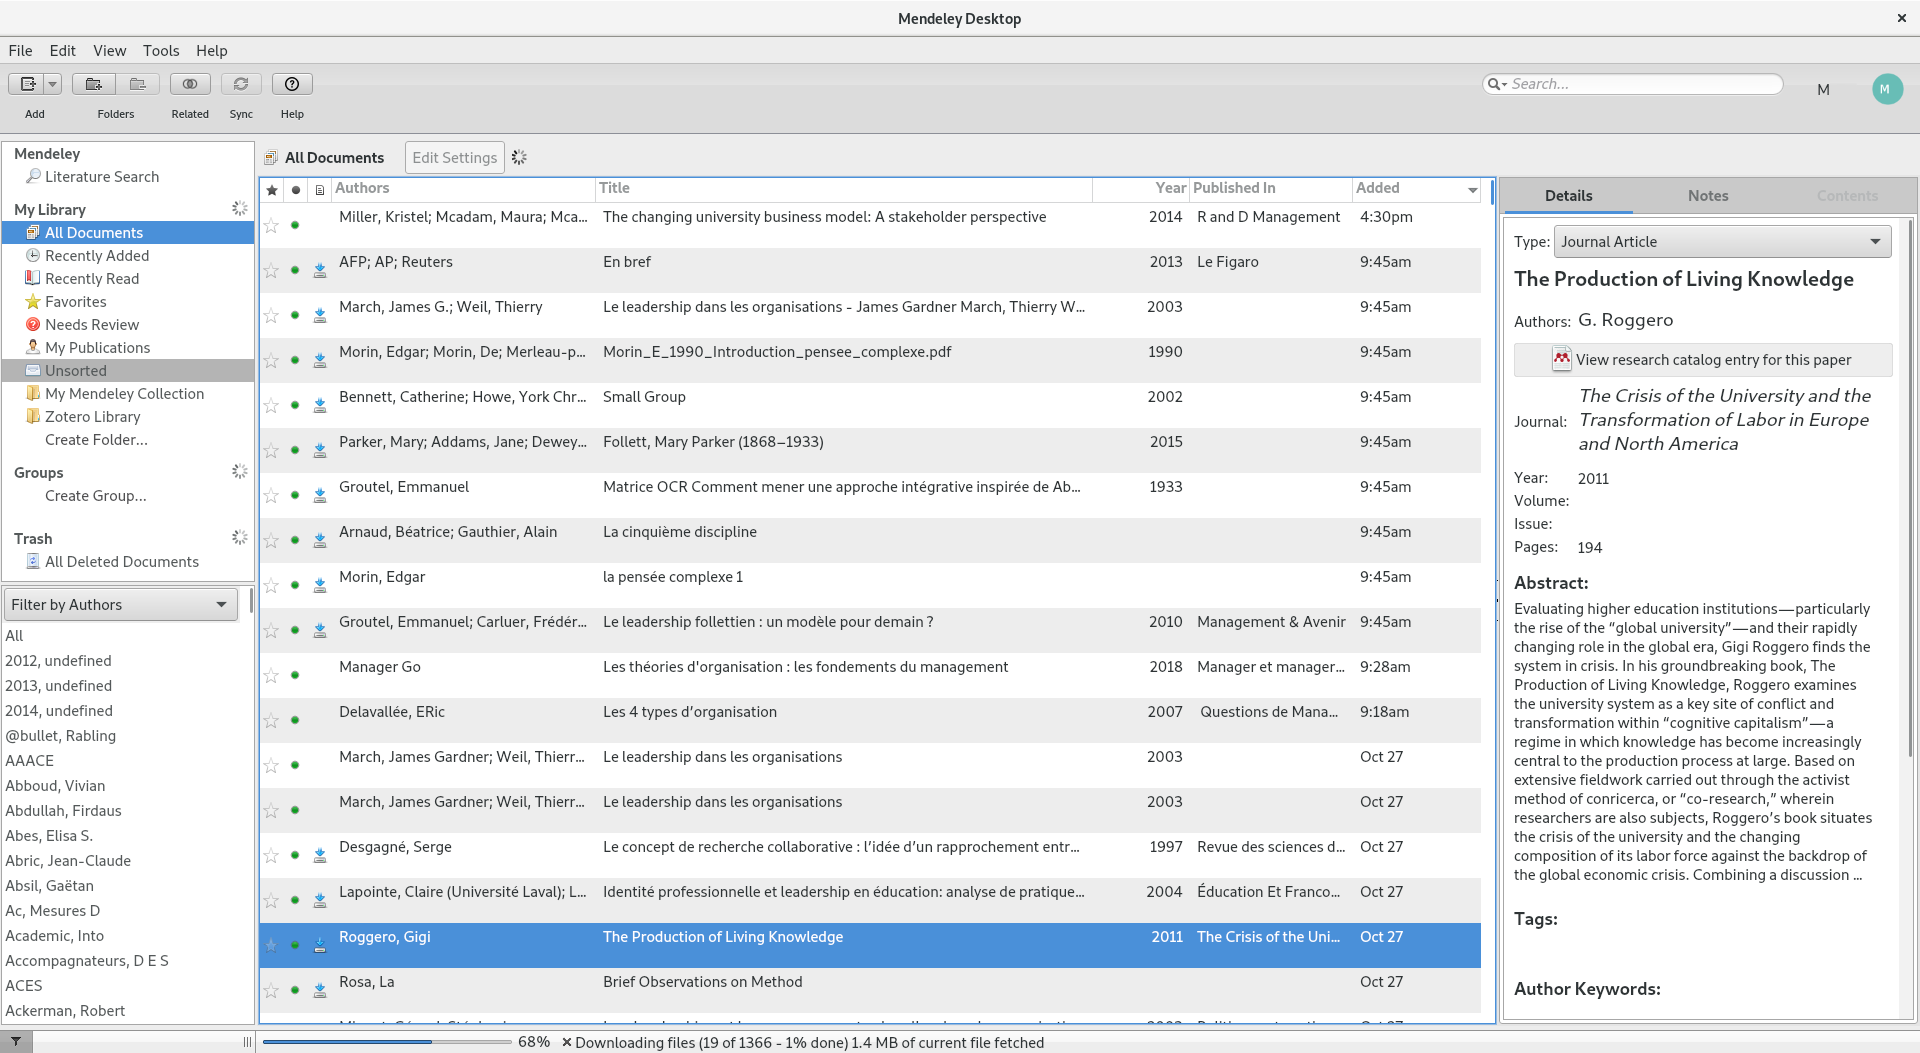
Task: Click download icon for La cinquième discipline row
Action: click(x=320, y=540)
